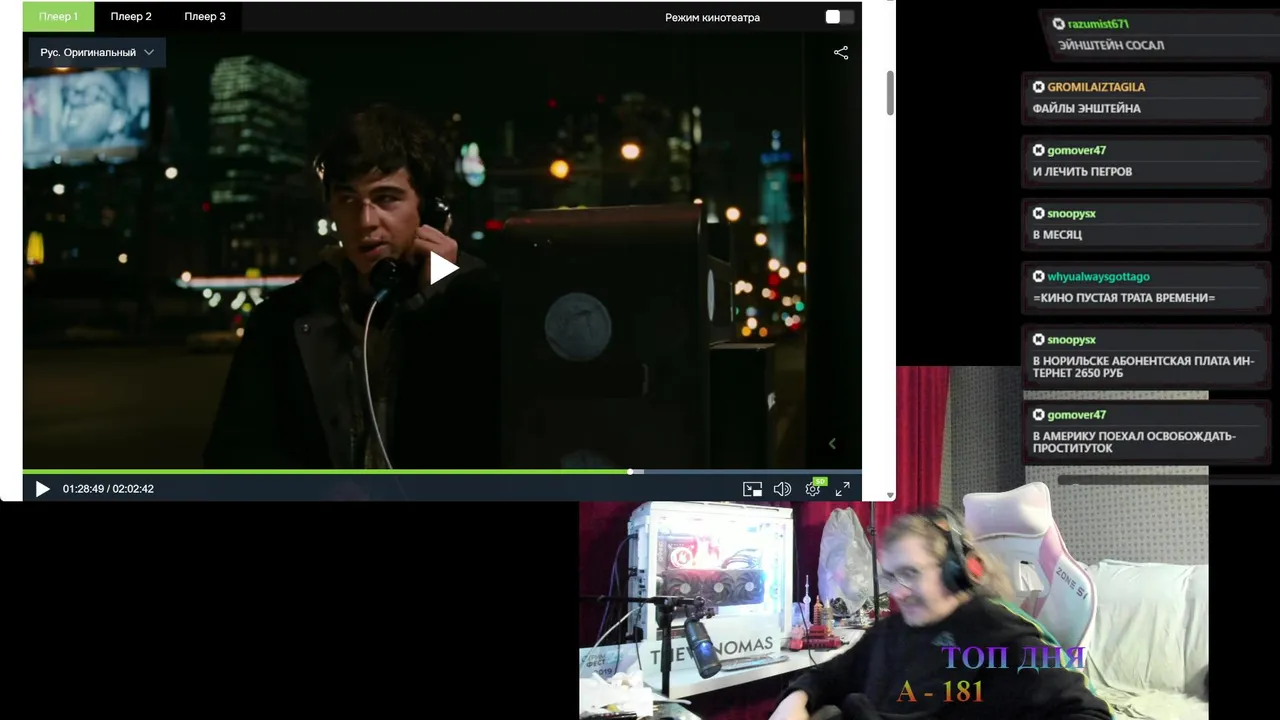Click the left chevron arrow on video

(x=832, y=443)
